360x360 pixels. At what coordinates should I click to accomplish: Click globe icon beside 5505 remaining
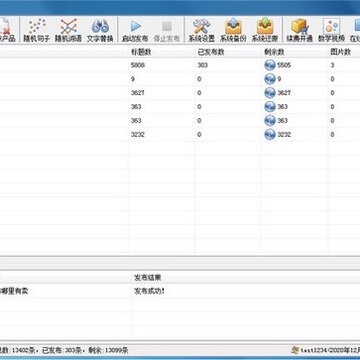pyautogui.click(x=270, y=65)
